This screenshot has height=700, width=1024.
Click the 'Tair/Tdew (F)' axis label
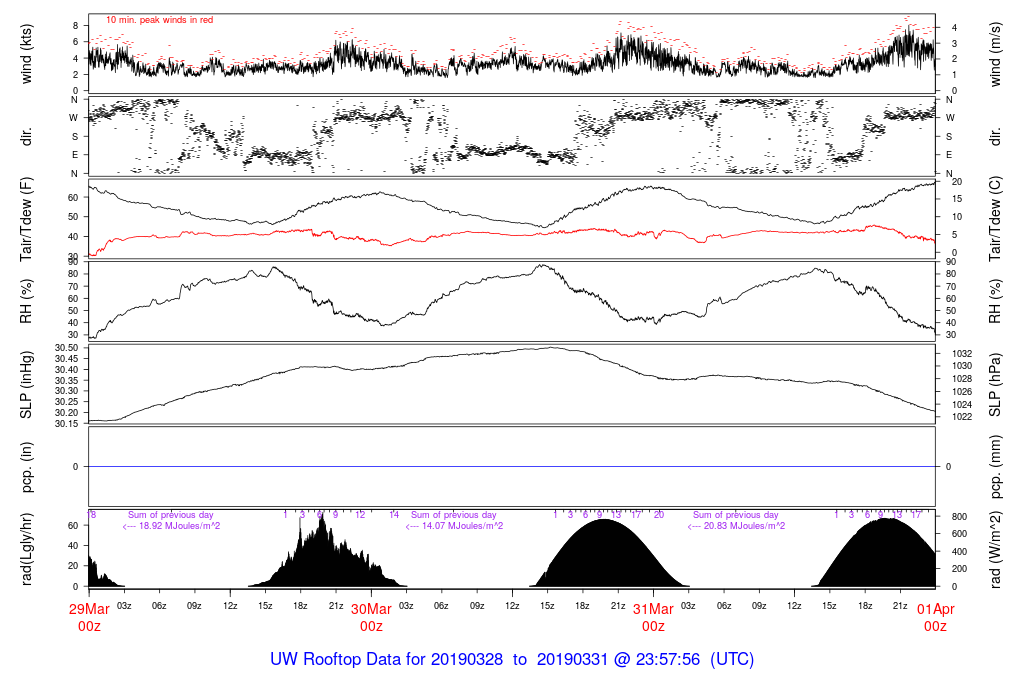click(27, 219)
